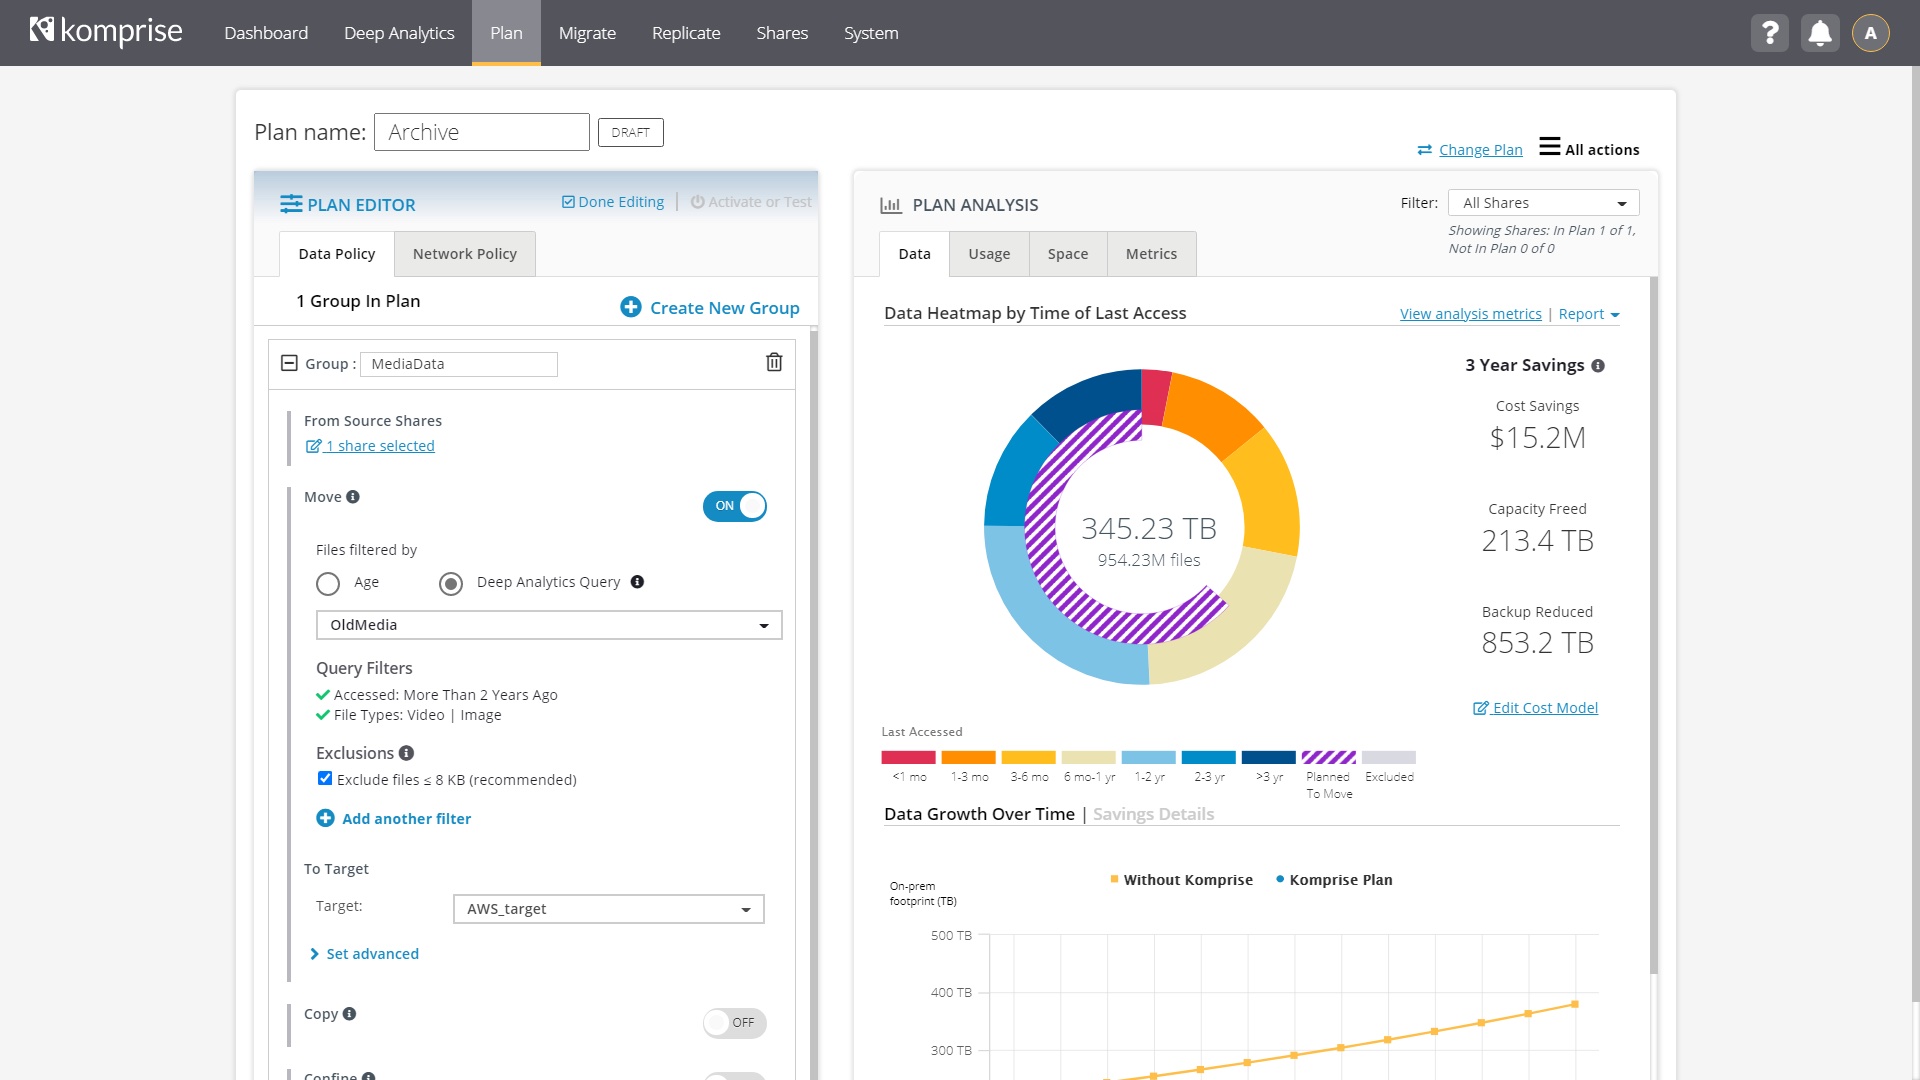Open the Deep Analytics menu item

point(399,33)
